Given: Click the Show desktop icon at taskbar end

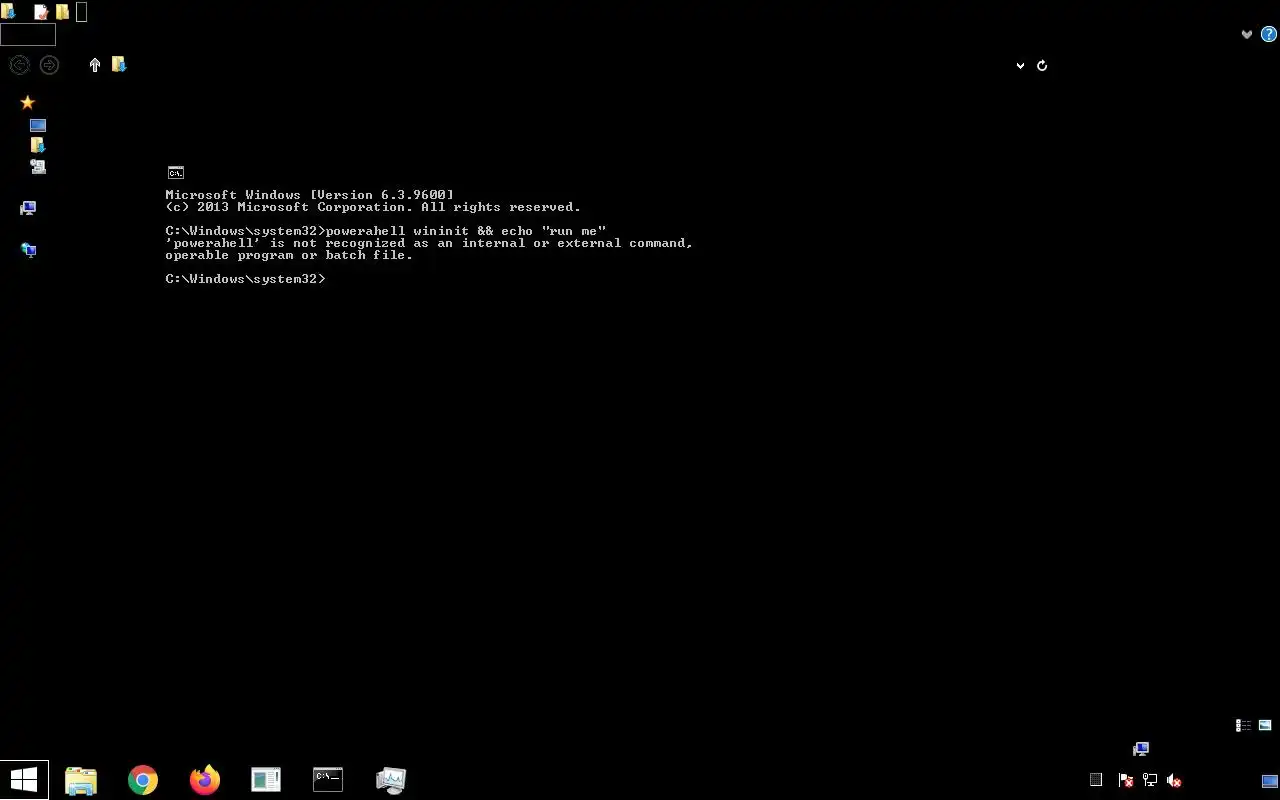Looking at the screenshot, I should pyautogui.click(x=1270, y=780).
